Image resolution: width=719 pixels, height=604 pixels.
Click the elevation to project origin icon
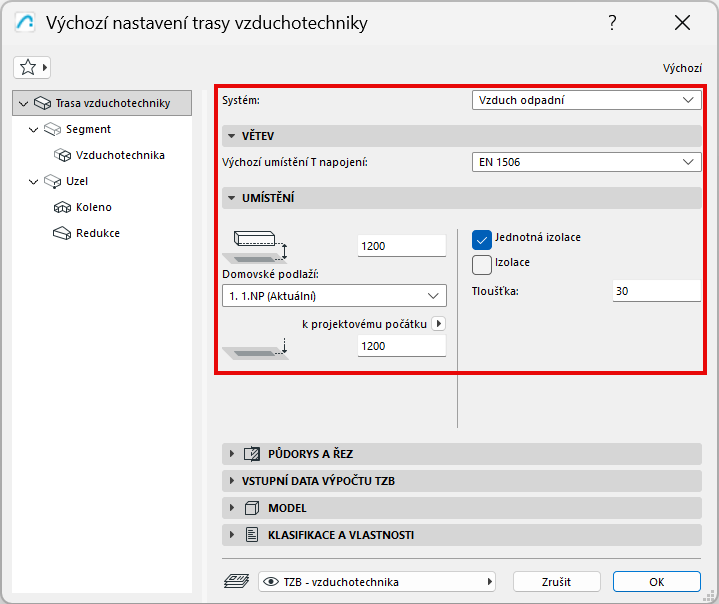(x=256, y=349)
